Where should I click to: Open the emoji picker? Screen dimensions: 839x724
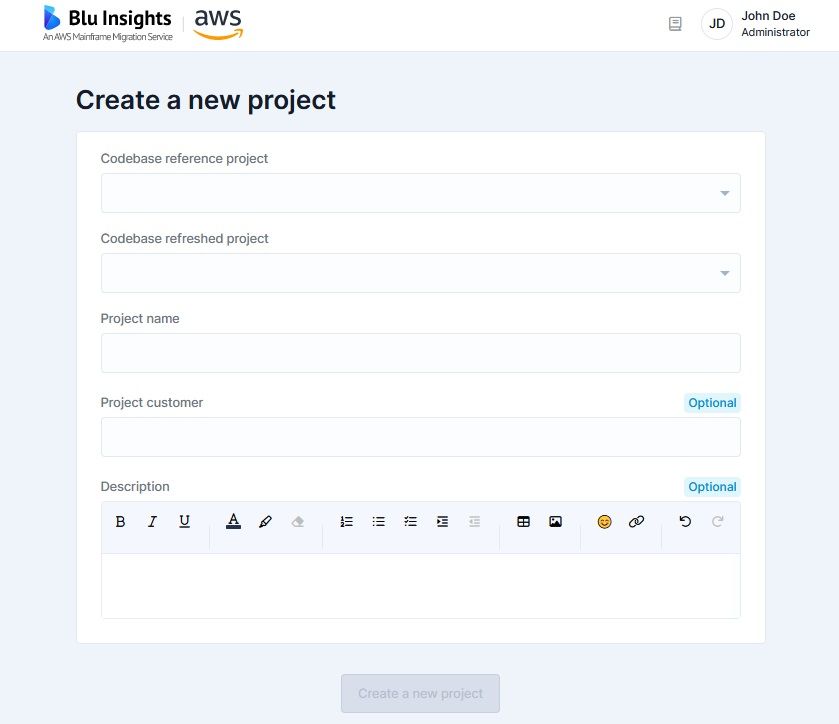coord(604,521)
